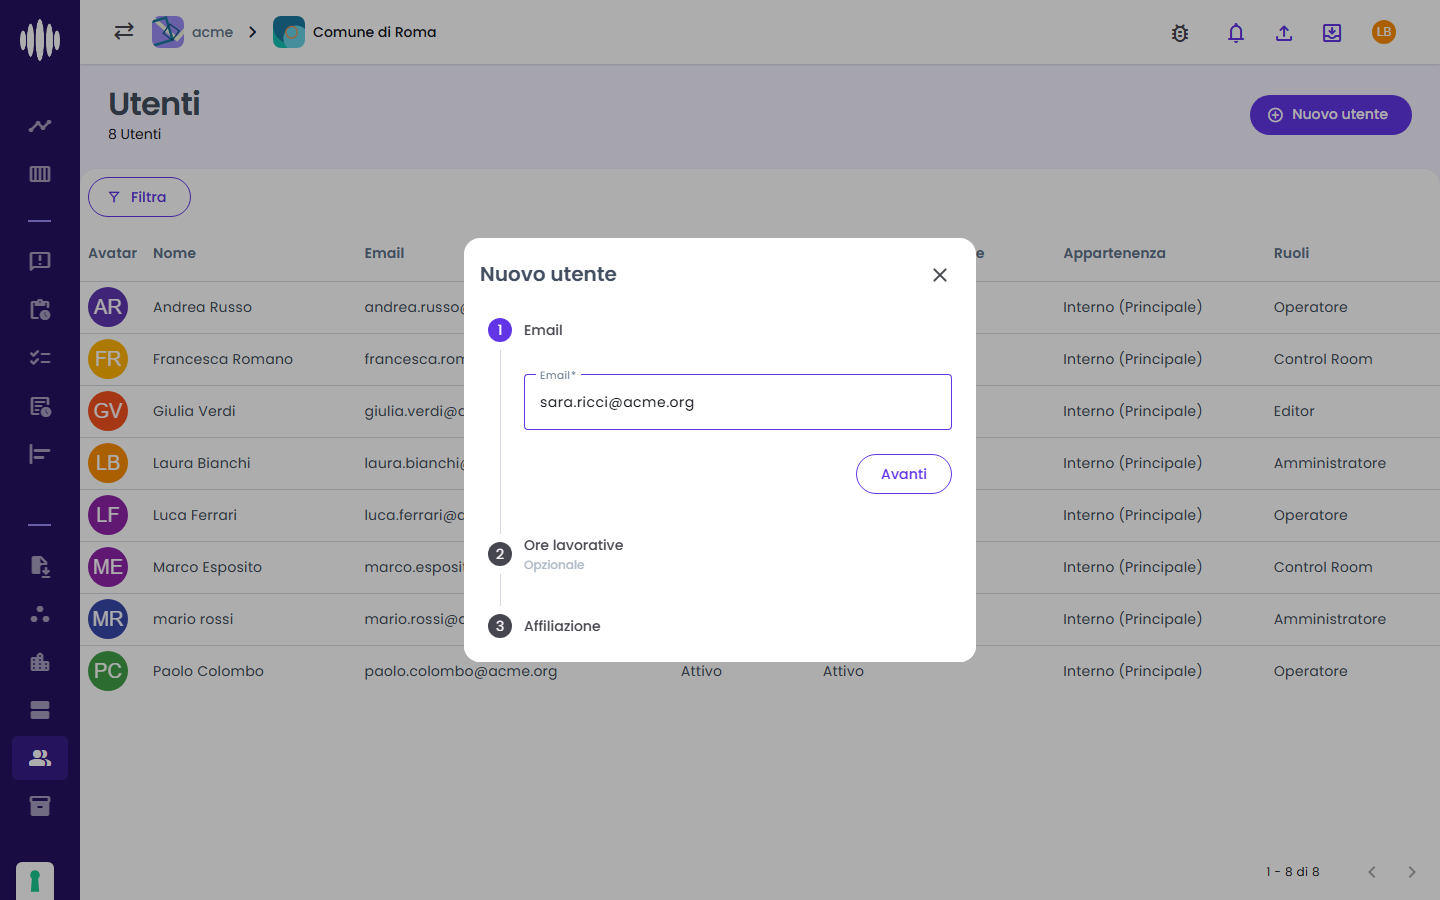Expand the Affiliazione step
1440x900 pixels.
click(544, 626)
